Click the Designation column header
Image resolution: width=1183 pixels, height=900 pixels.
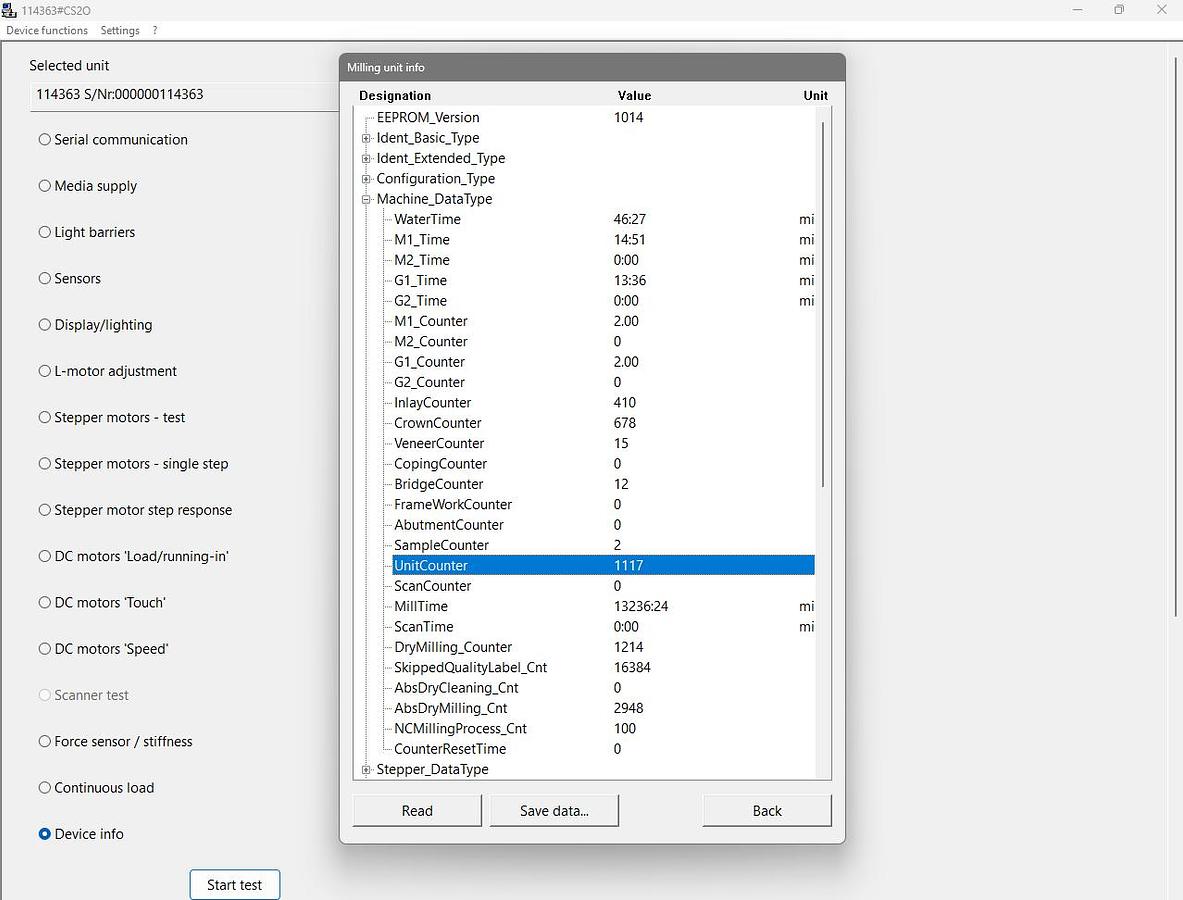(x=395, y=96)
